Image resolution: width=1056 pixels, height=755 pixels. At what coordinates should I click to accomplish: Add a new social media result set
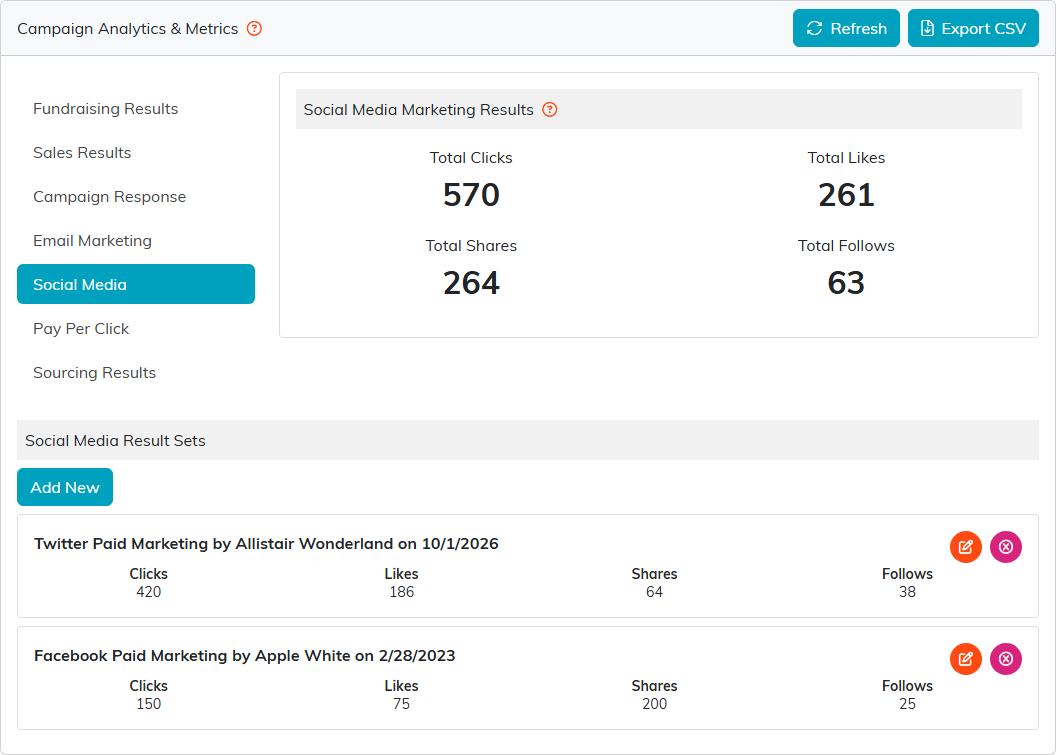(x=65, y=487)
